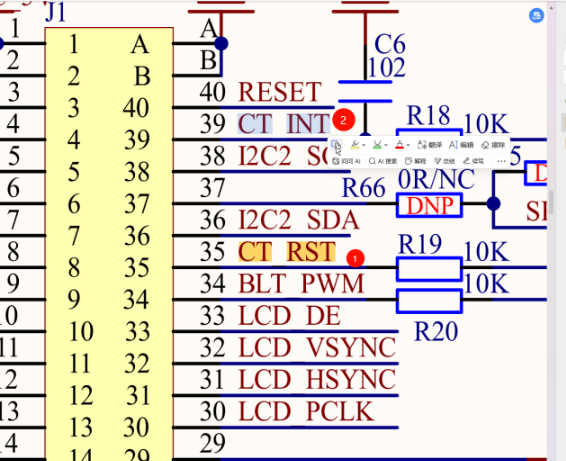Image resolution: width=566 pixels, height=461 pixels.
Task: Click the LCD_HSYNC net label
Action: pos(317,379)
